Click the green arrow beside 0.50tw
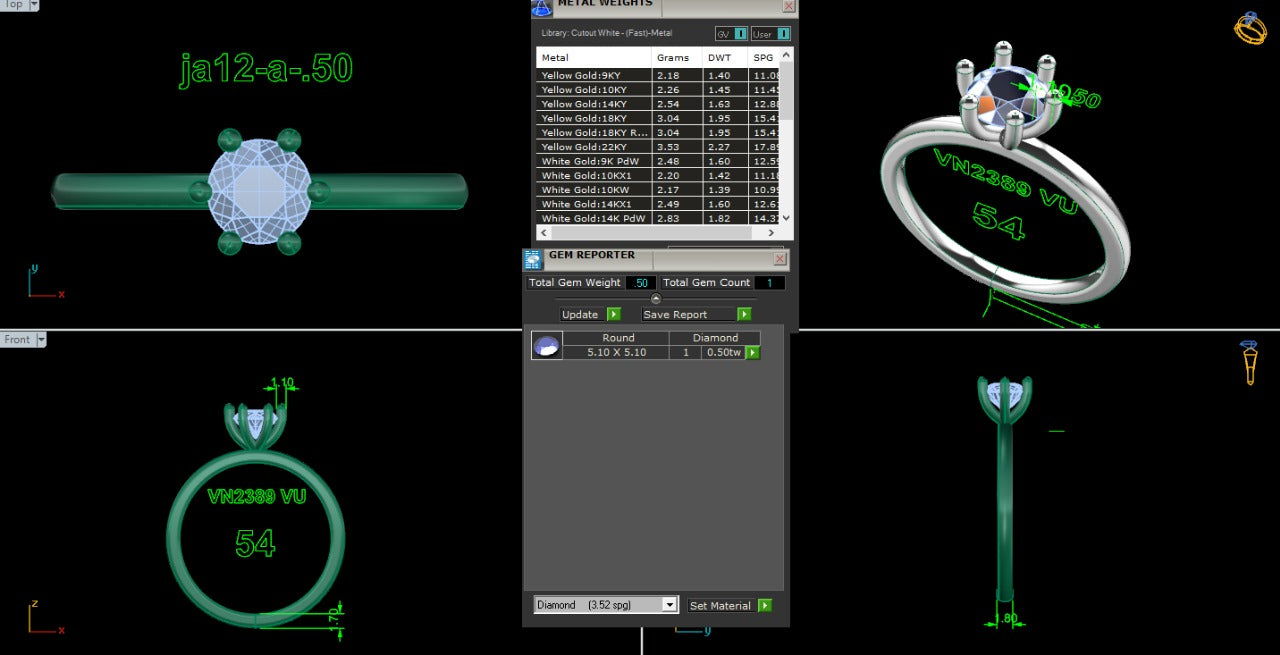Screen dimensions: 1280x655 click(753, 352)
